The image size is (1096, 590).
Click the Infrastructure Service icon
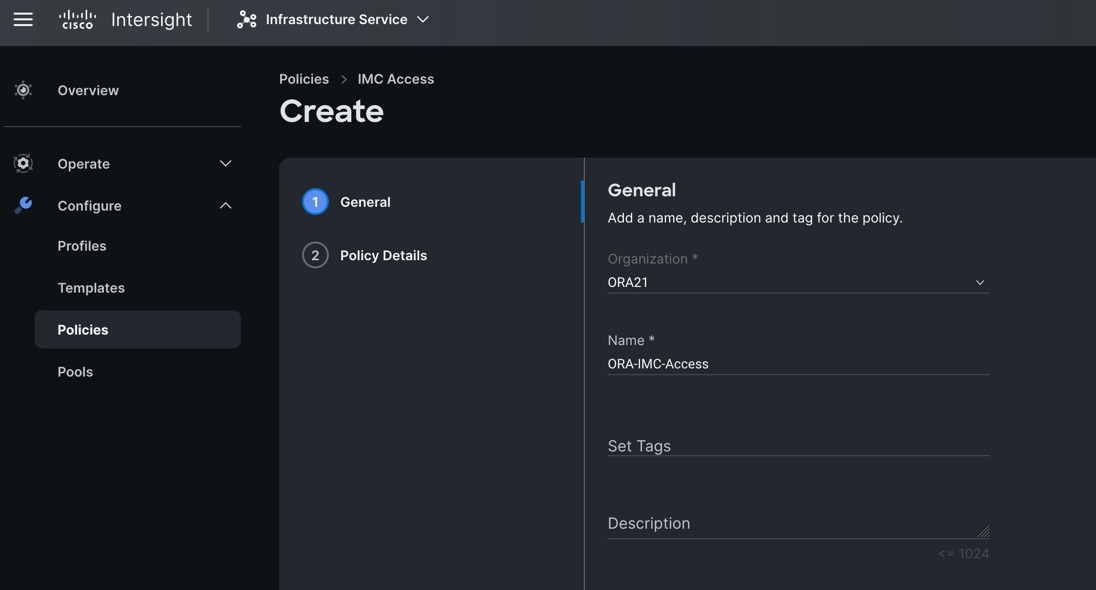tap(246, 20)
